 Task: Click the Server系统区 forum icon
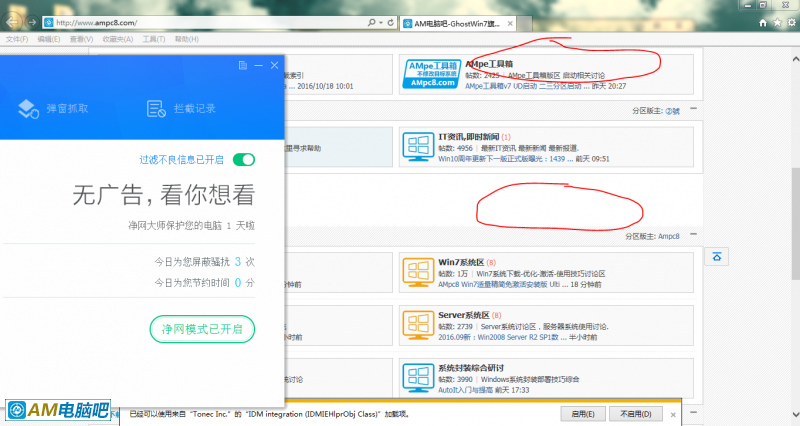tap(418, 325)
